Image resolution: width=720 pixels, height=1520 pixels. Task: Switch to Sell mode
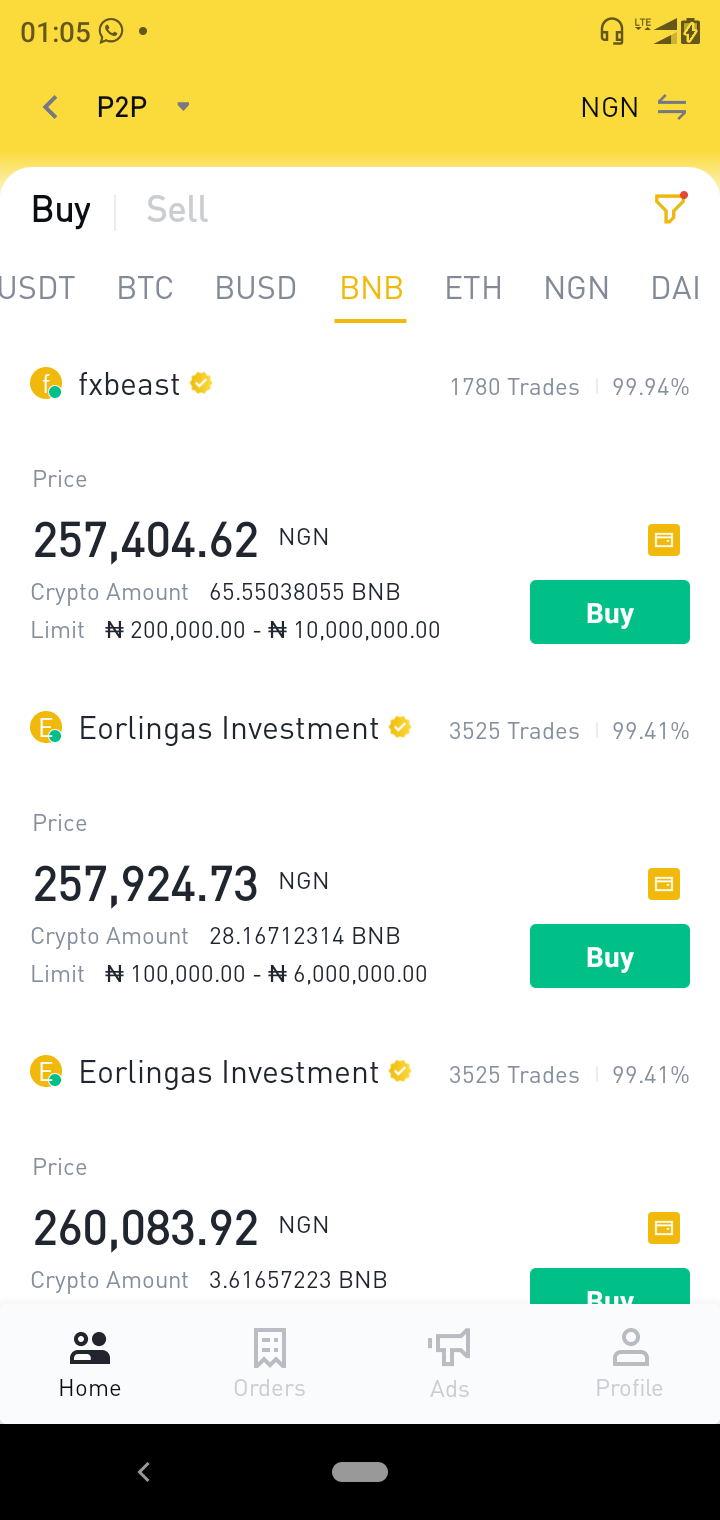coord(177,209)
